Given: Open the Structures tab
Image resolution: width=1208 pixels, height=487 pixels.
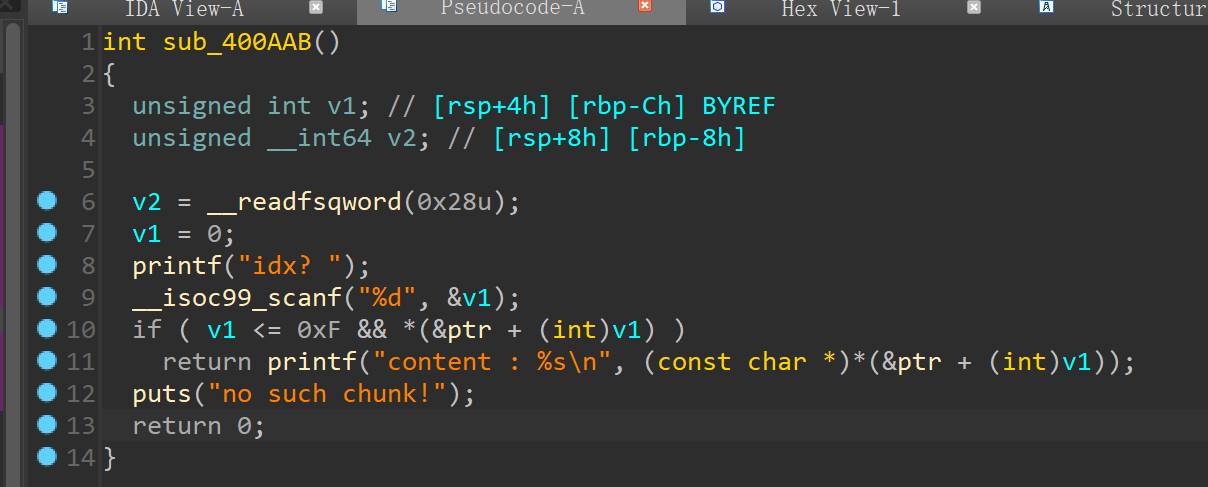Looking at the screenshot, I should 1157,10.
